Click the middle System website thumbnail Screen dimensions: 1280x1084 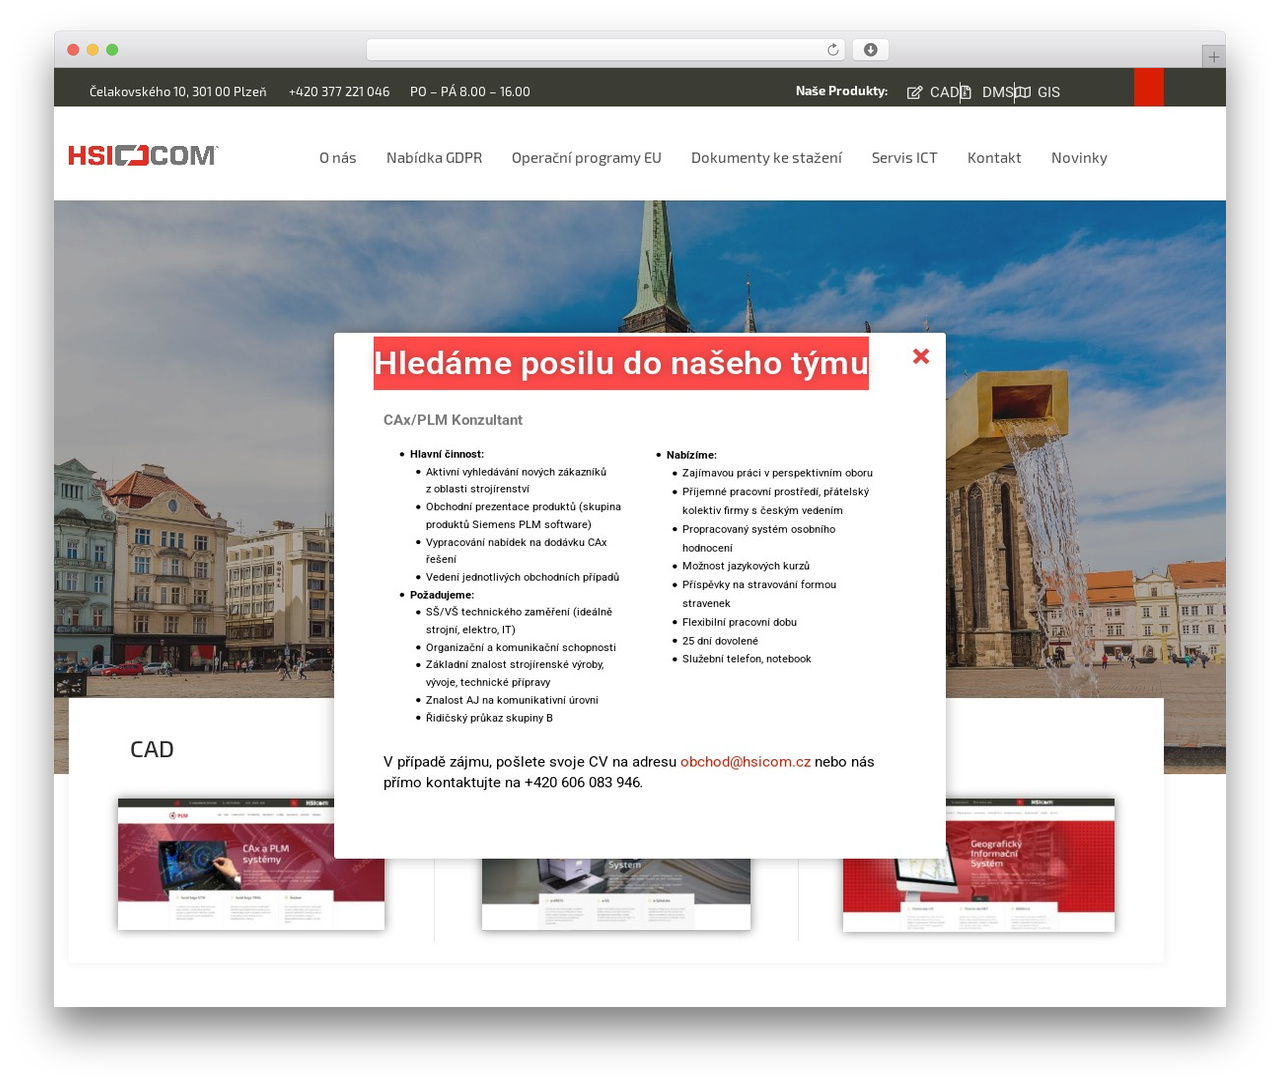tap(616, 894)
